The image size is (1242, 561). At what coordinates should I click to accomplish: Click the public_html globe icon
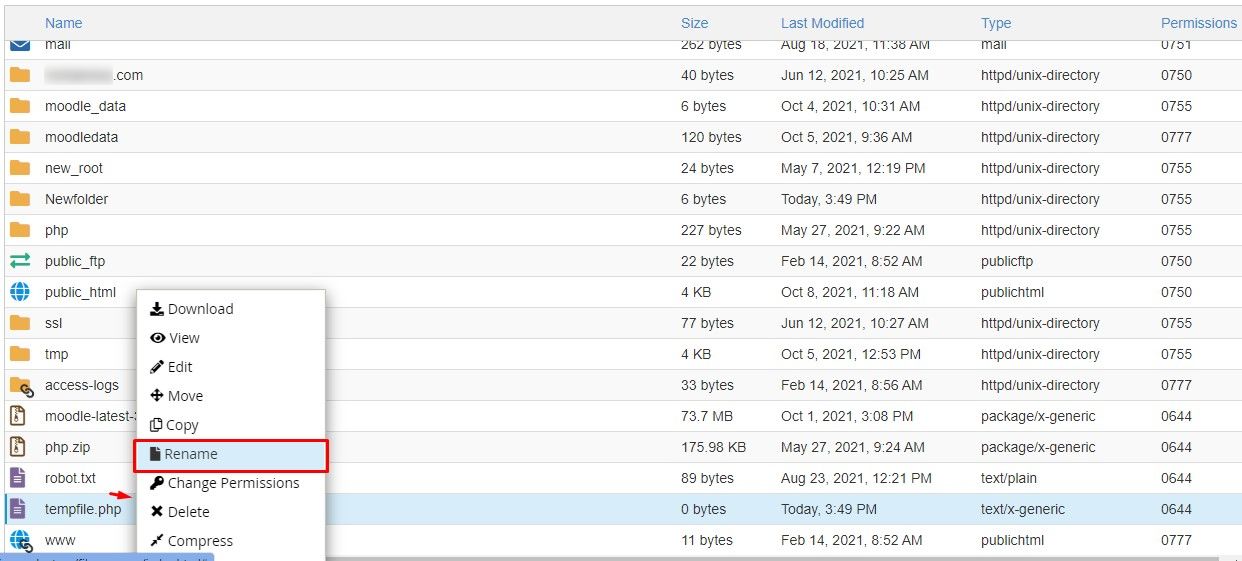(x=20, y=292)
